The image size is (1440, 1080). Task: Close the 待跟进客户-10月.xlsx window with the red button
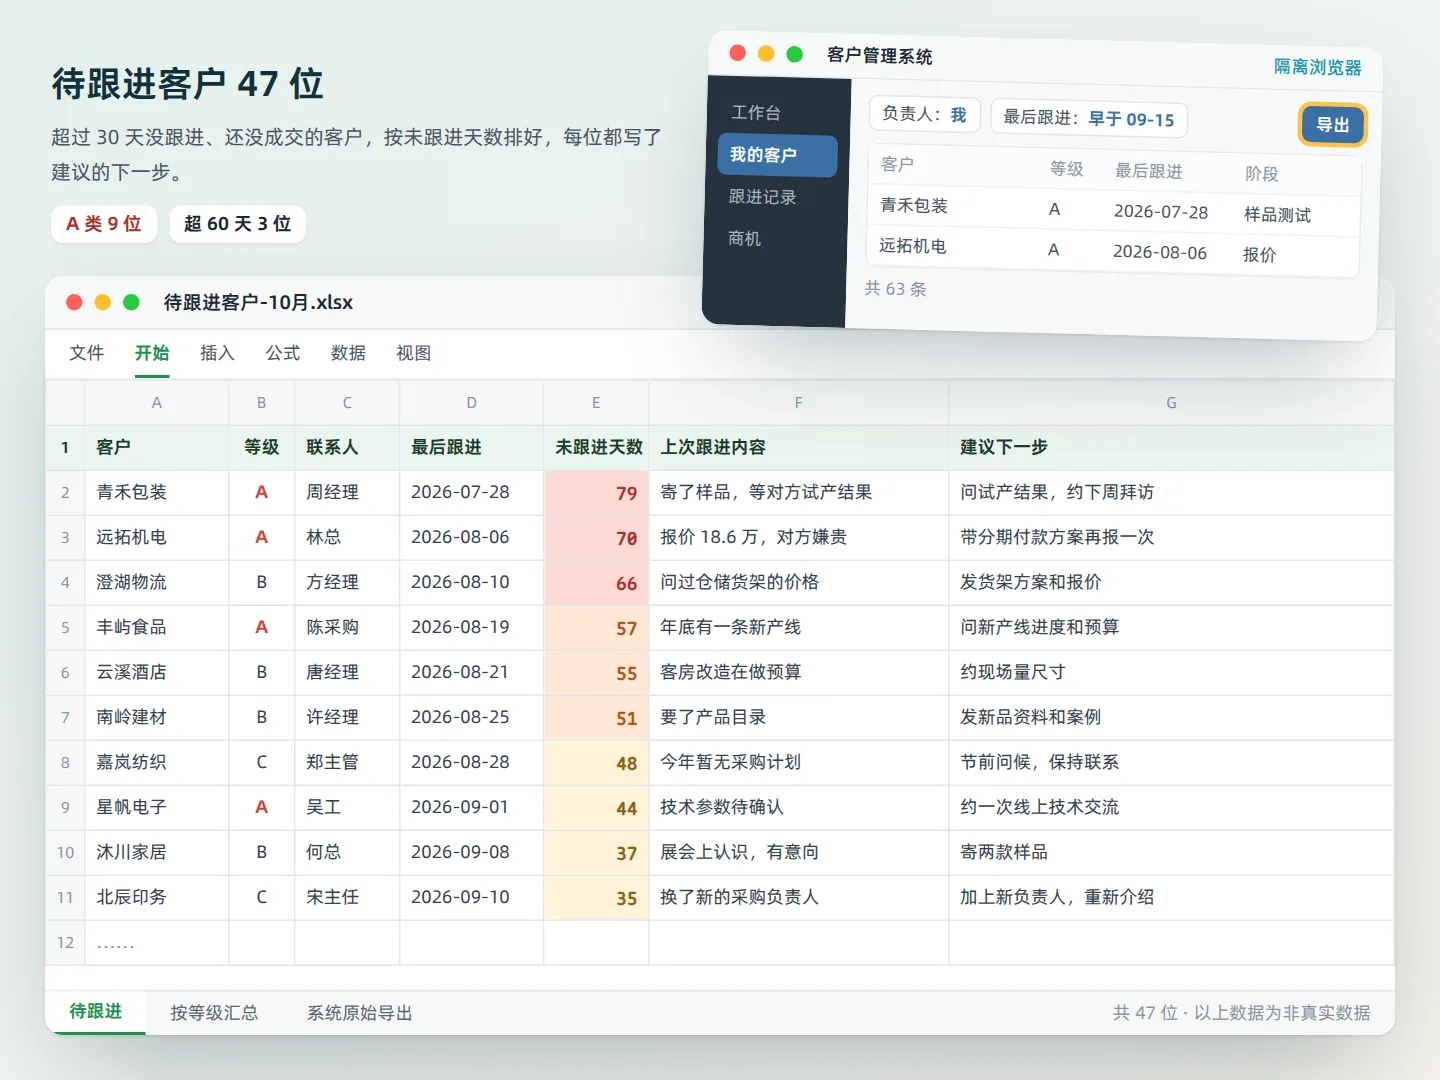tap(74, 302)
